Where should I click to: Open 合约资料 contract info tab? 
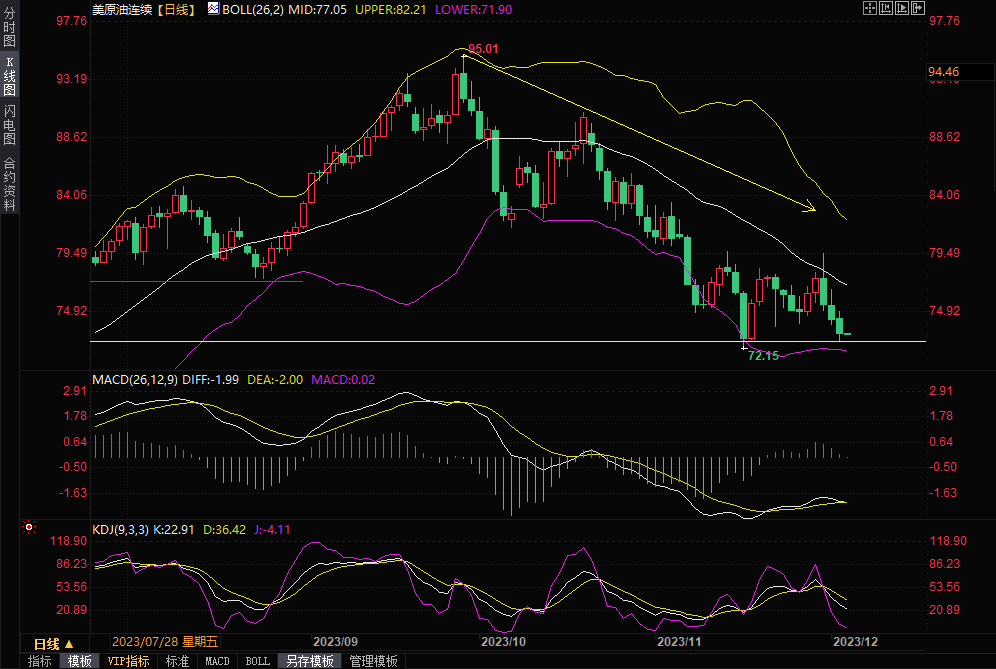[x=9, y=182]
